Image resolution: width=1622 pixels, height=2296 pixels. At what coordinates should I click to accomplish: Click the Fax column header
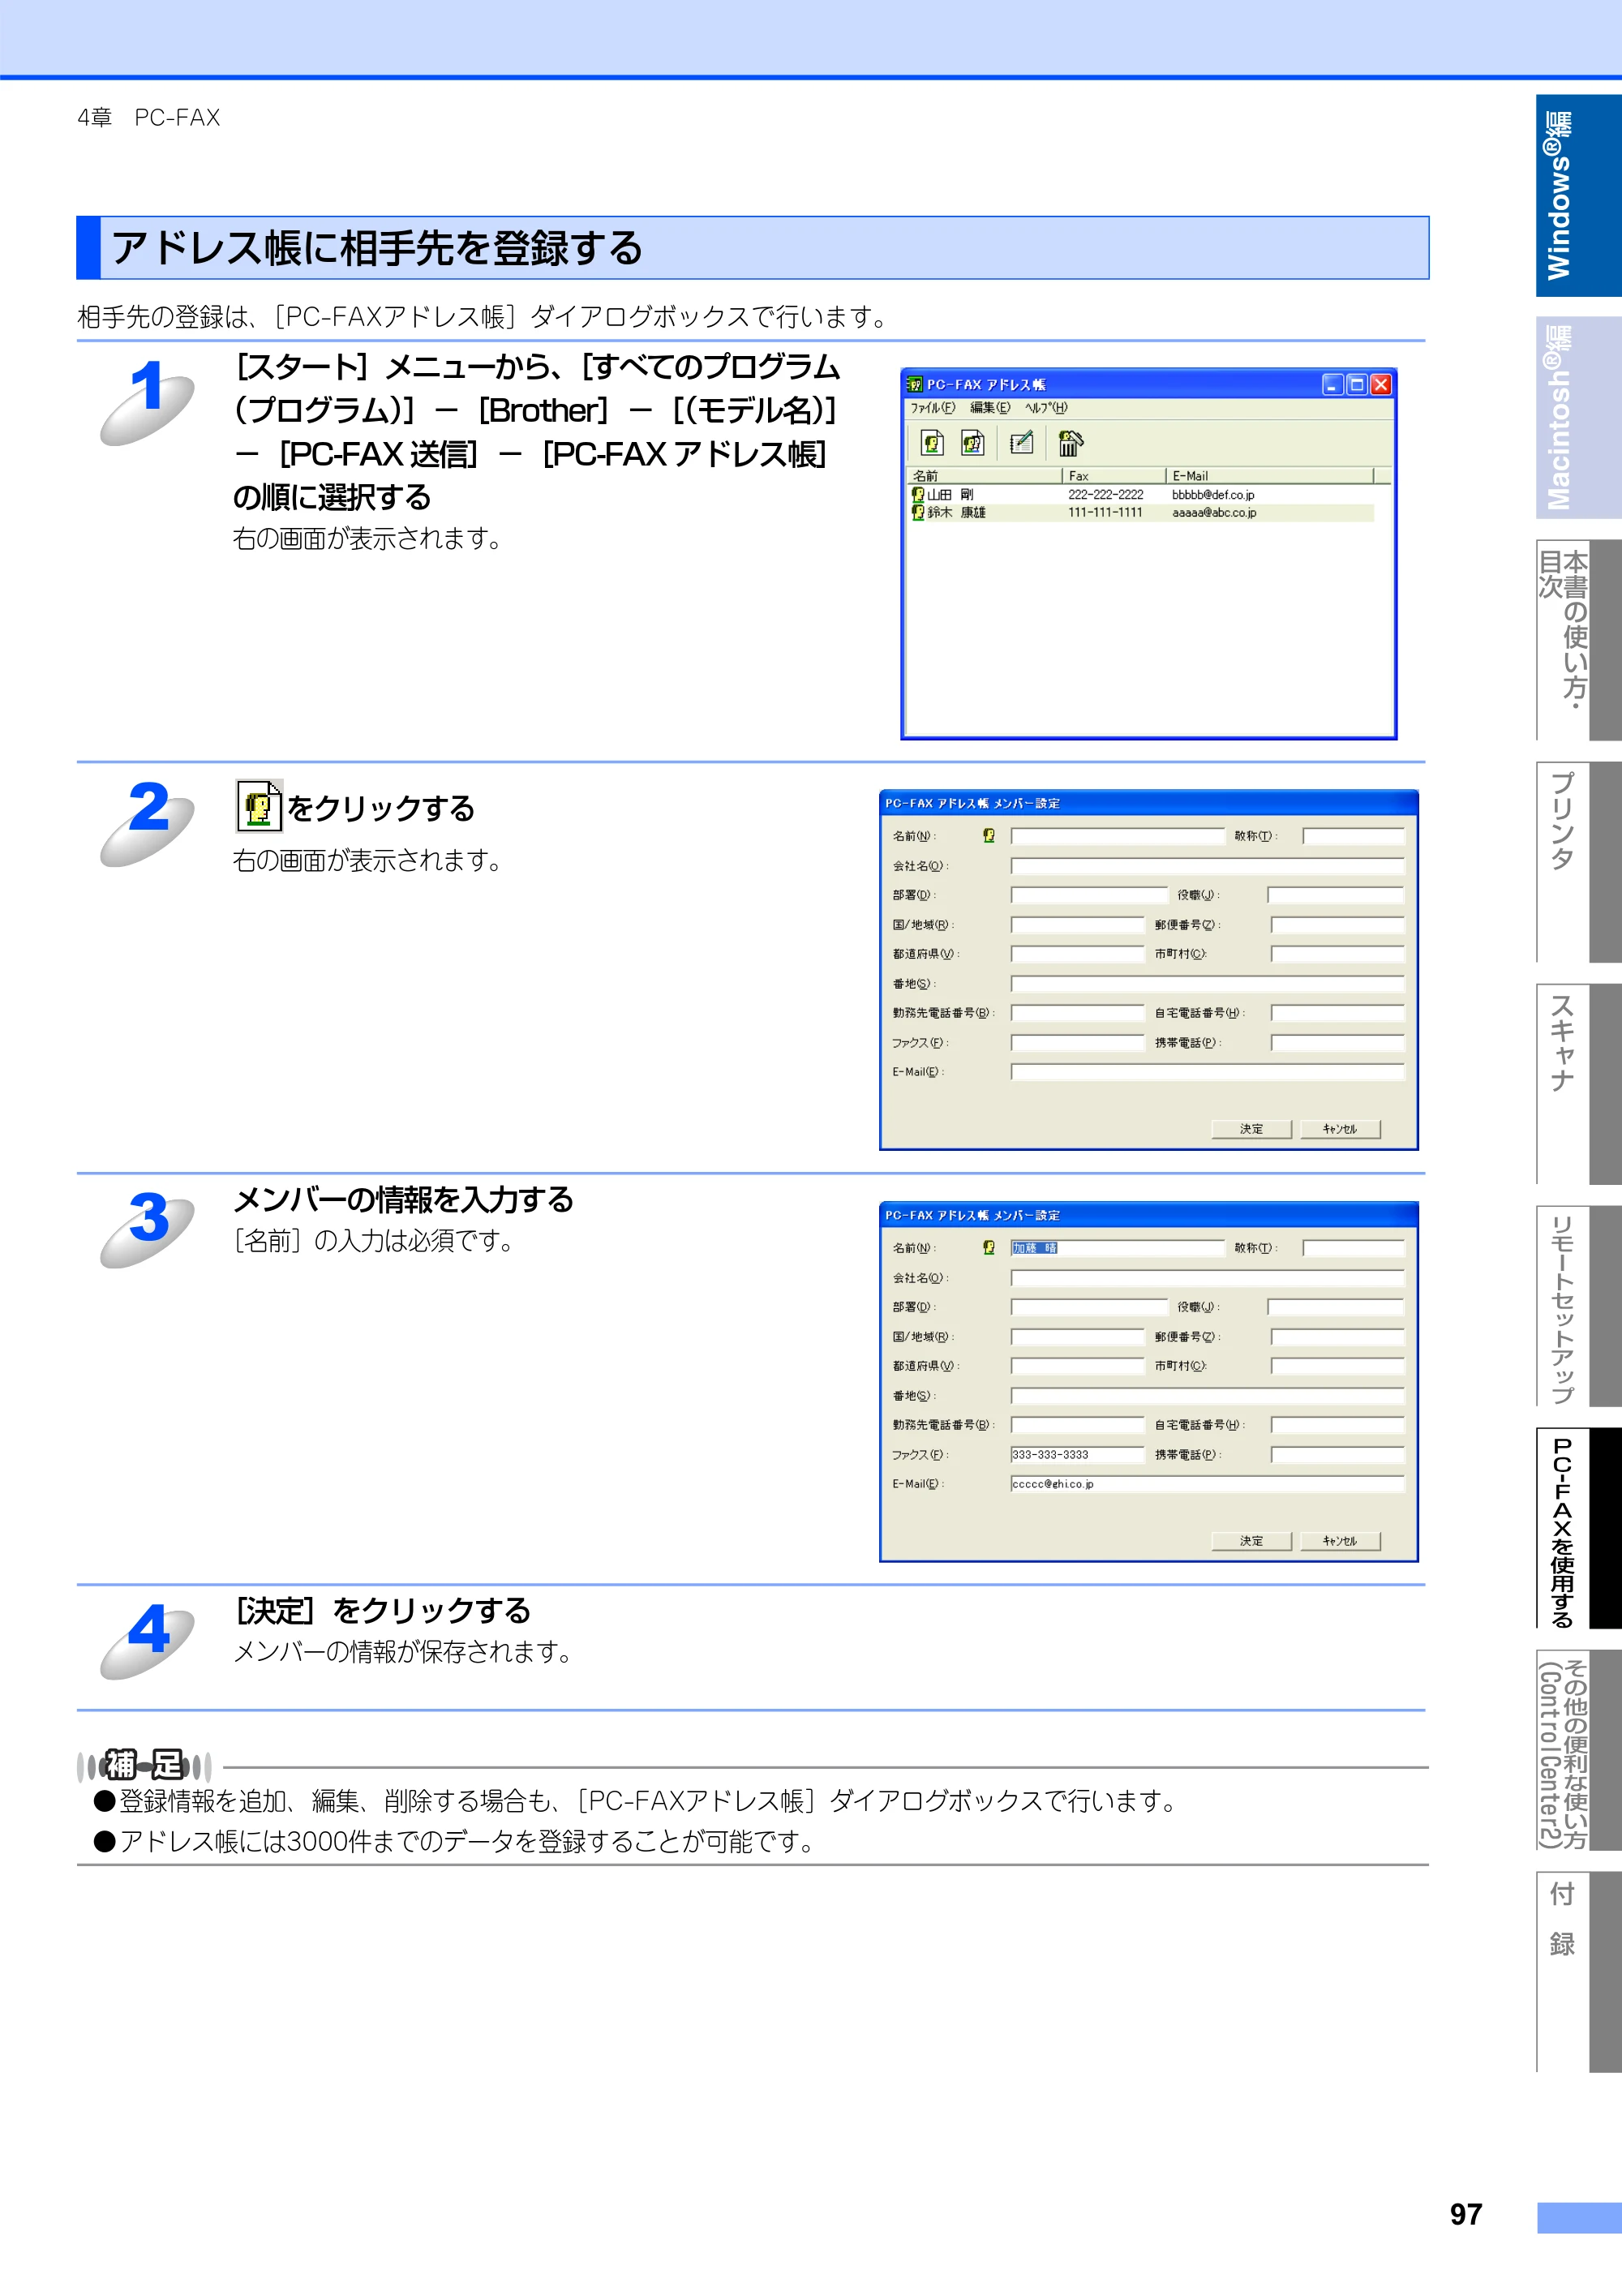[x=1114, y=476]
